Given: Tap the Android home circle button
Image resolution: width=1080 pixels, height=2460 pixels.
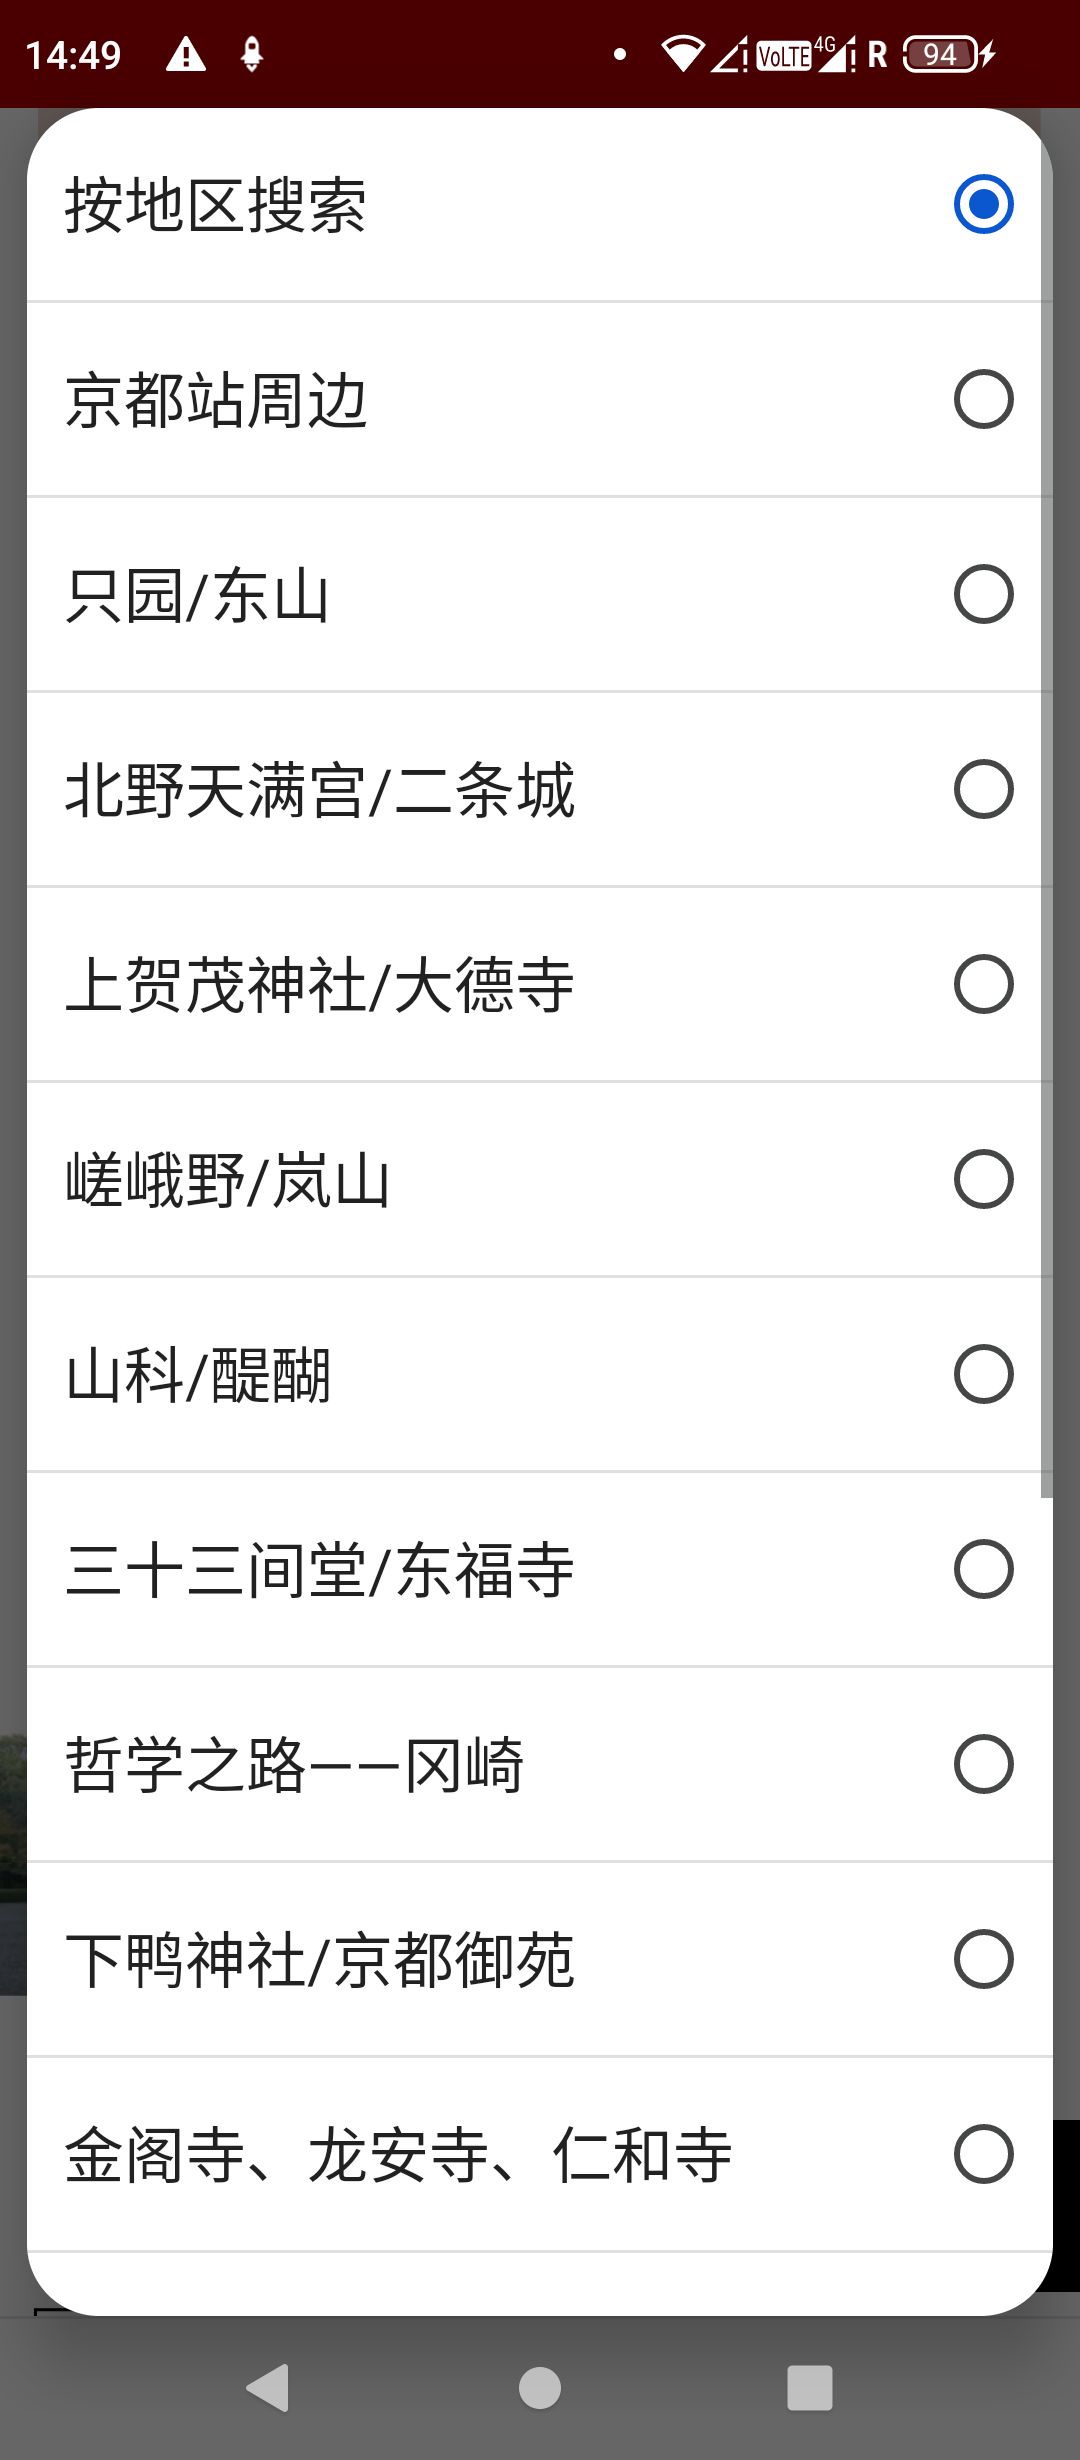Looking at the screenshot, I should coord(540,2388).
